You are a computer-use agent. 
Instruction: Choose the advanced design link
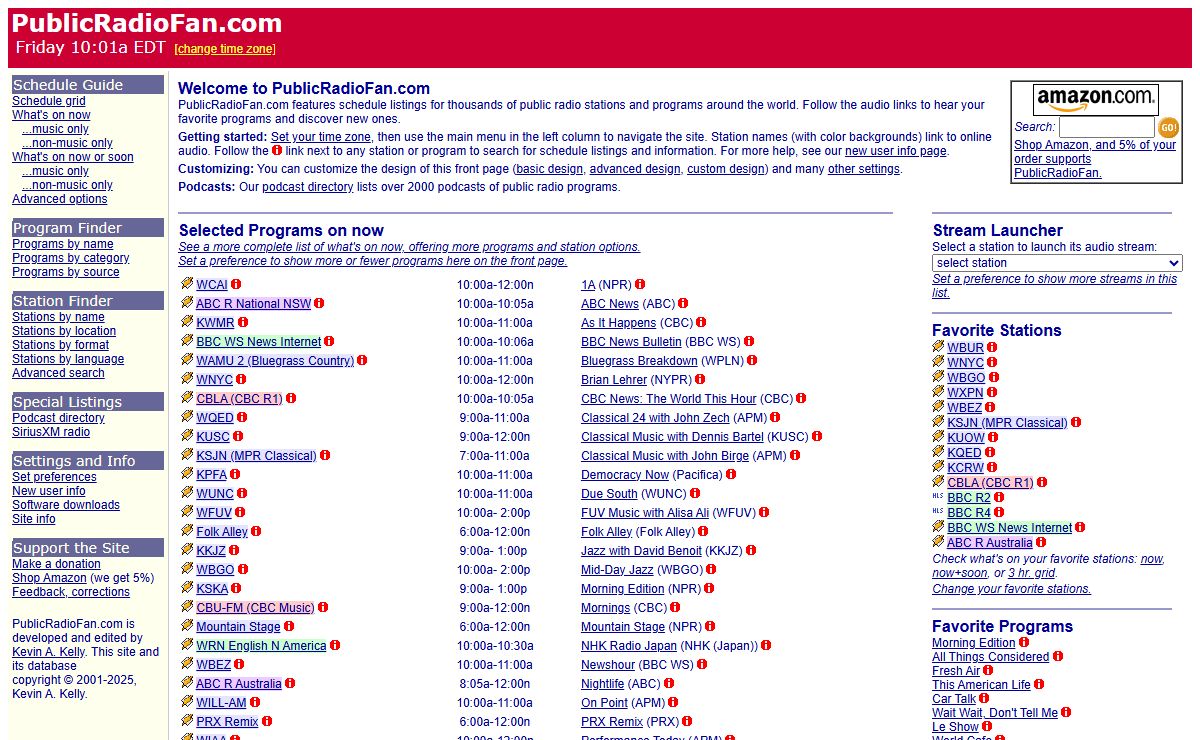point(635,169)
